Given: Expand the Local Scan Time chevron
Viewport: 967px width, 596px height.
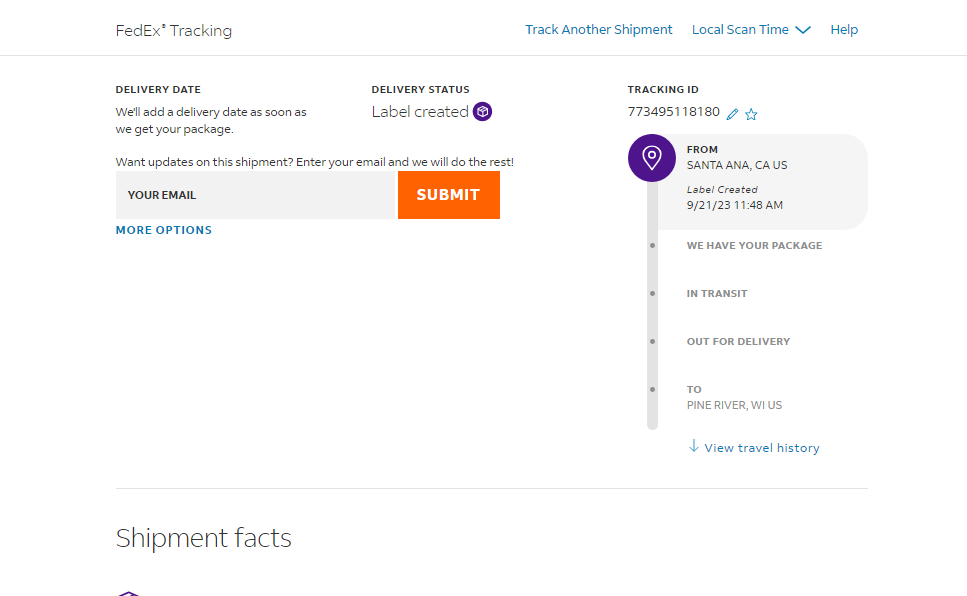Looking at the screenshot, I should coord(803,30).
